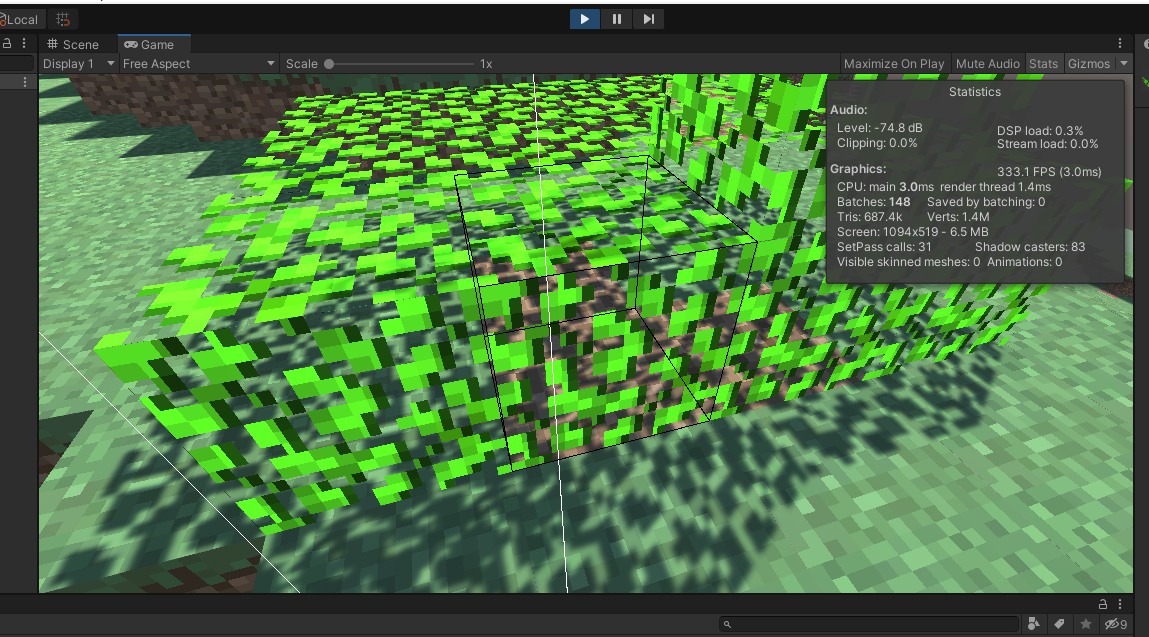Open the Display 1 dropdown
This screenshot has height=637, width=1149.
(78, 64)
